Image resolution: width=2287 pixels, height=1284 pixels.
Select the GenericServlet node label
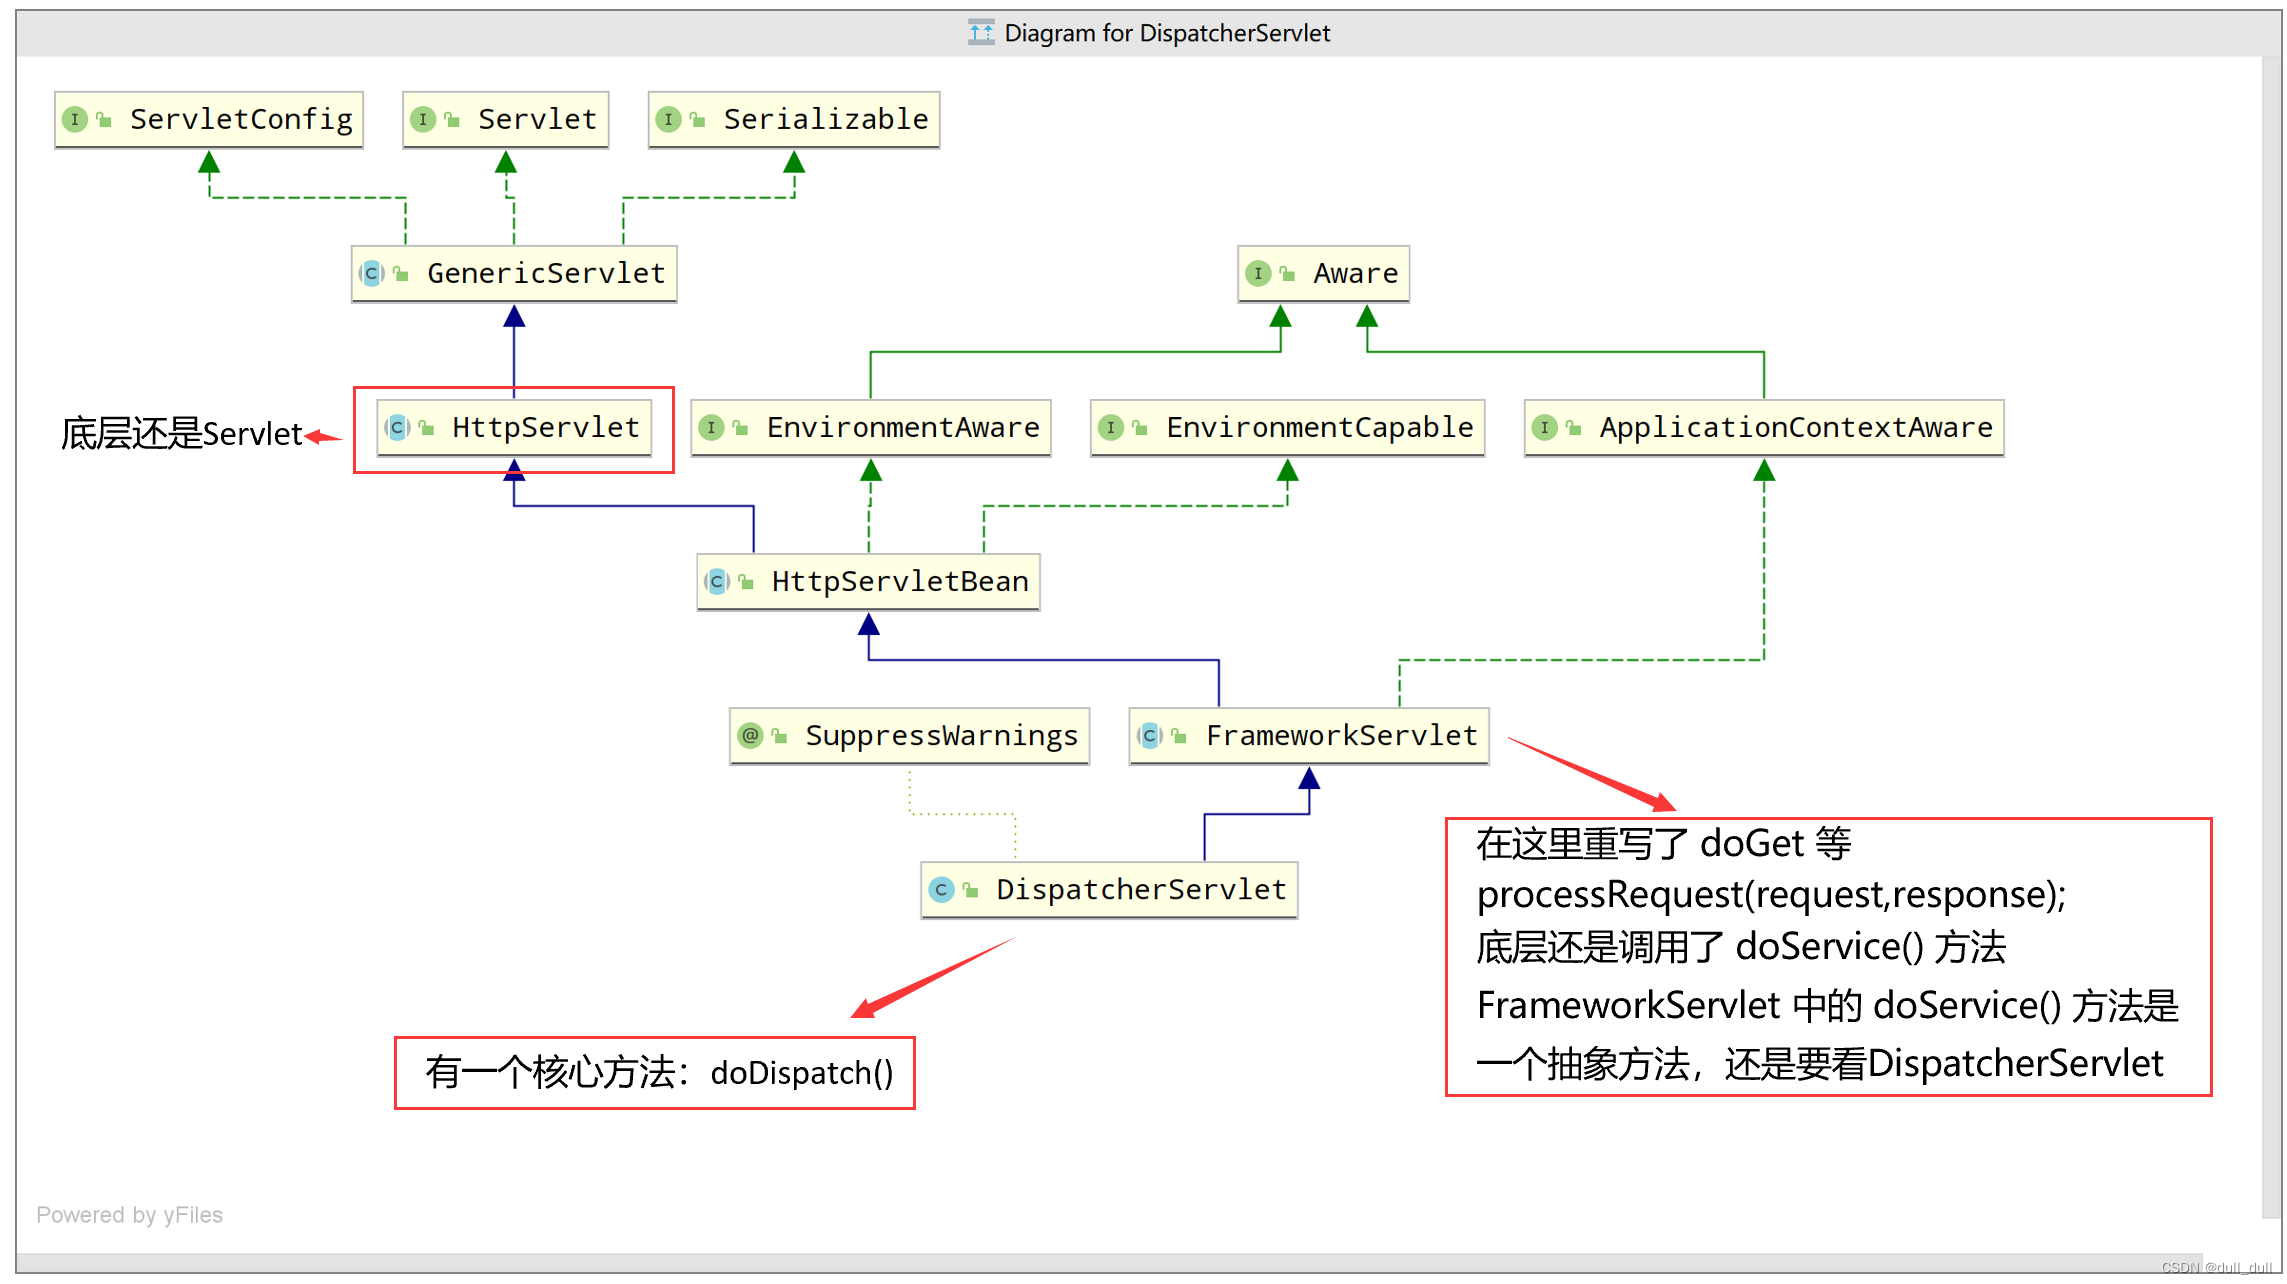coord(546,274)
